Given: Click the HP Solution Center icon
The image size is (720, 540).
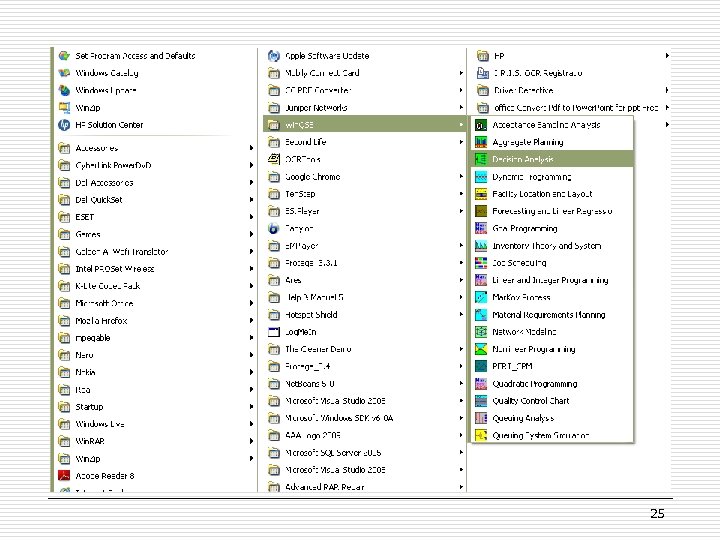Looking at the screenshot, I should [64, 125].
